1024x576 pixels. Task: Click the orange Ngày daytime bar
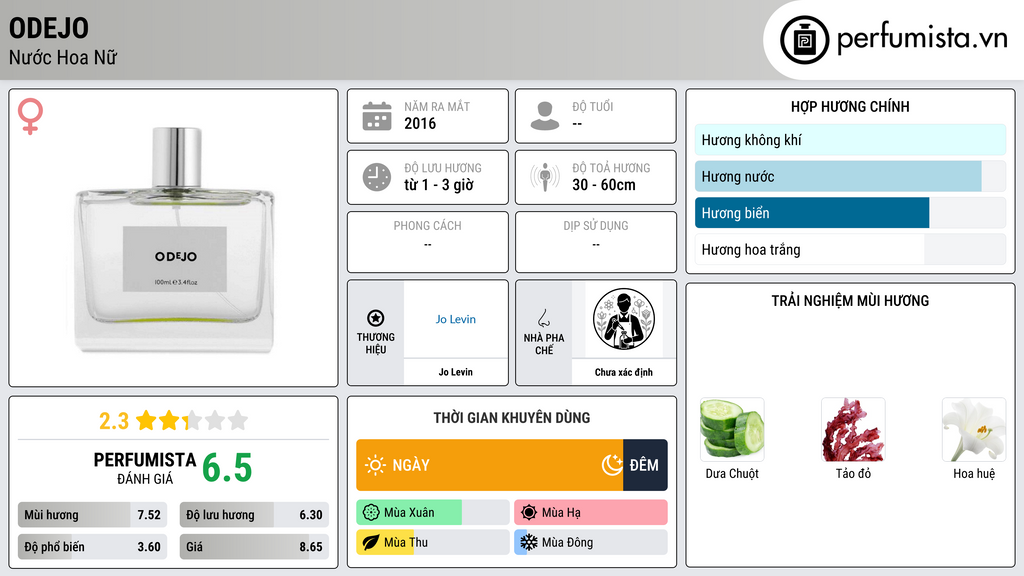[490, 465]
